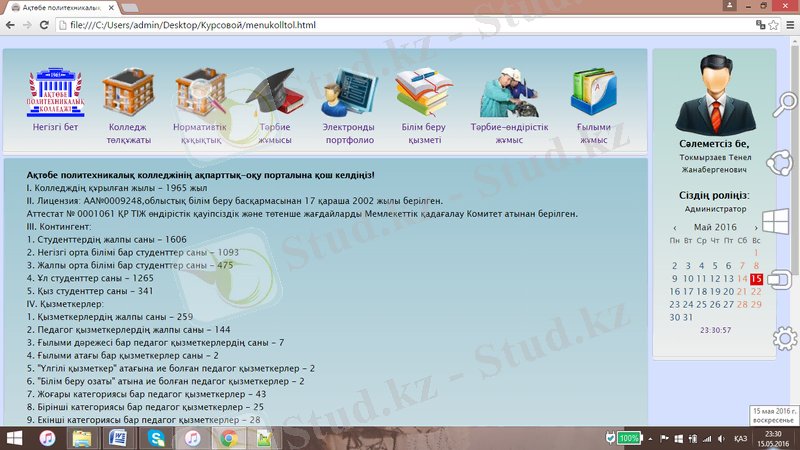Click the administrator avatar picture

click(x=715, y=95)
